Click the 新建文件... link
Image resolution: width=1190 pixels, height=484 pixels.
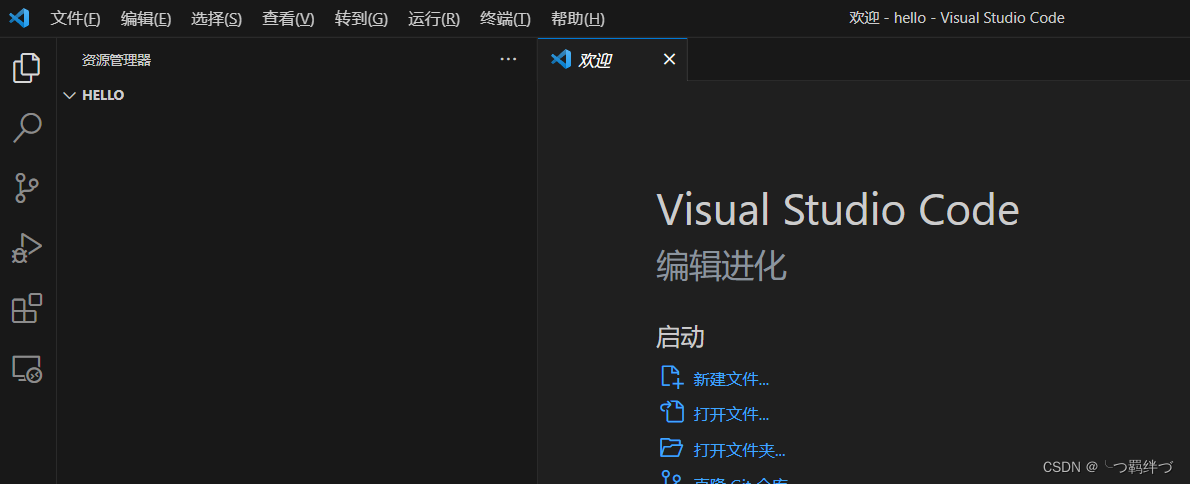[x=731, y=379]
